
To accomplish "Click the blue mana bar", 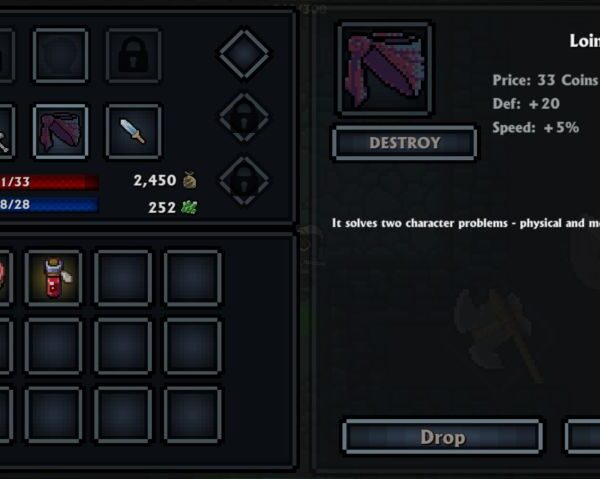I will (49, 205).
